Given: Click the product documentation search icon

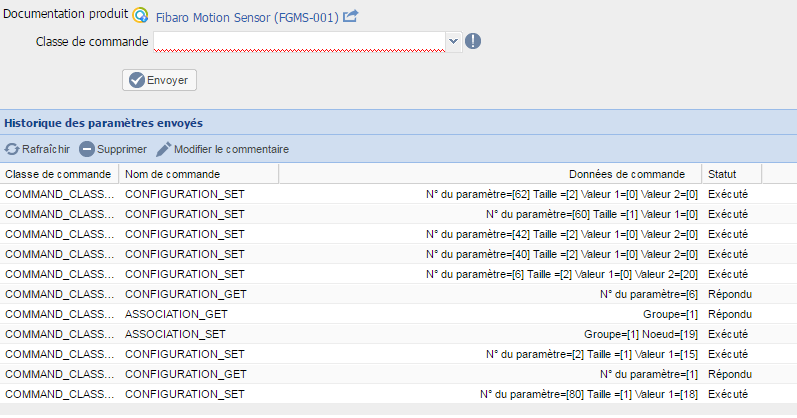Looking at the screenshot, I should point(140,16).
